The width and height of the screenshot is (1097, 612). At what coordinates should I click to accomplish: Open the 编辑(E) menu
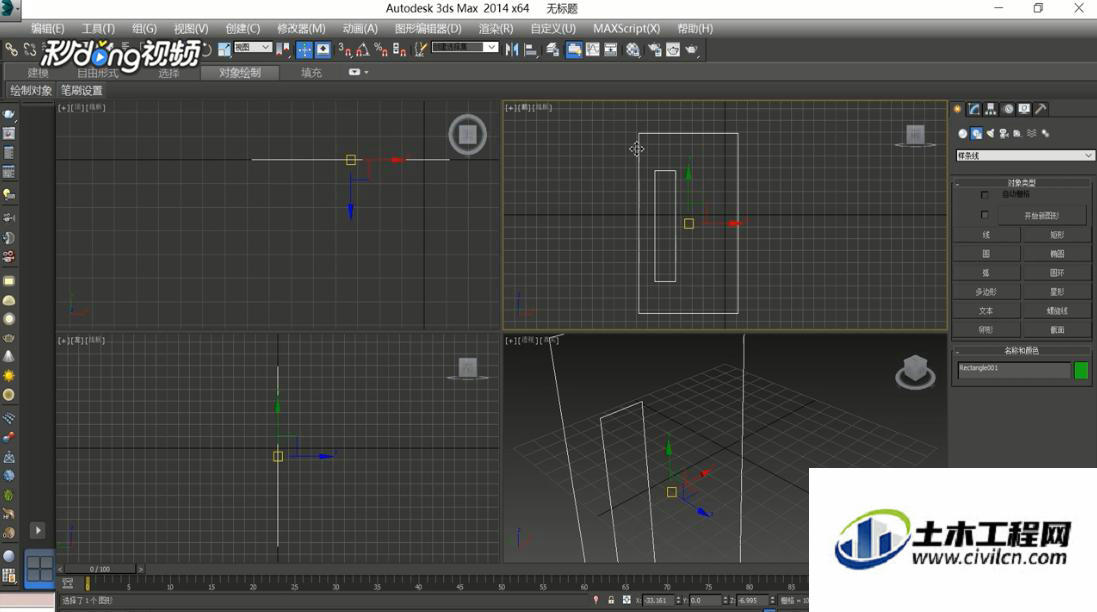point(48,29)
